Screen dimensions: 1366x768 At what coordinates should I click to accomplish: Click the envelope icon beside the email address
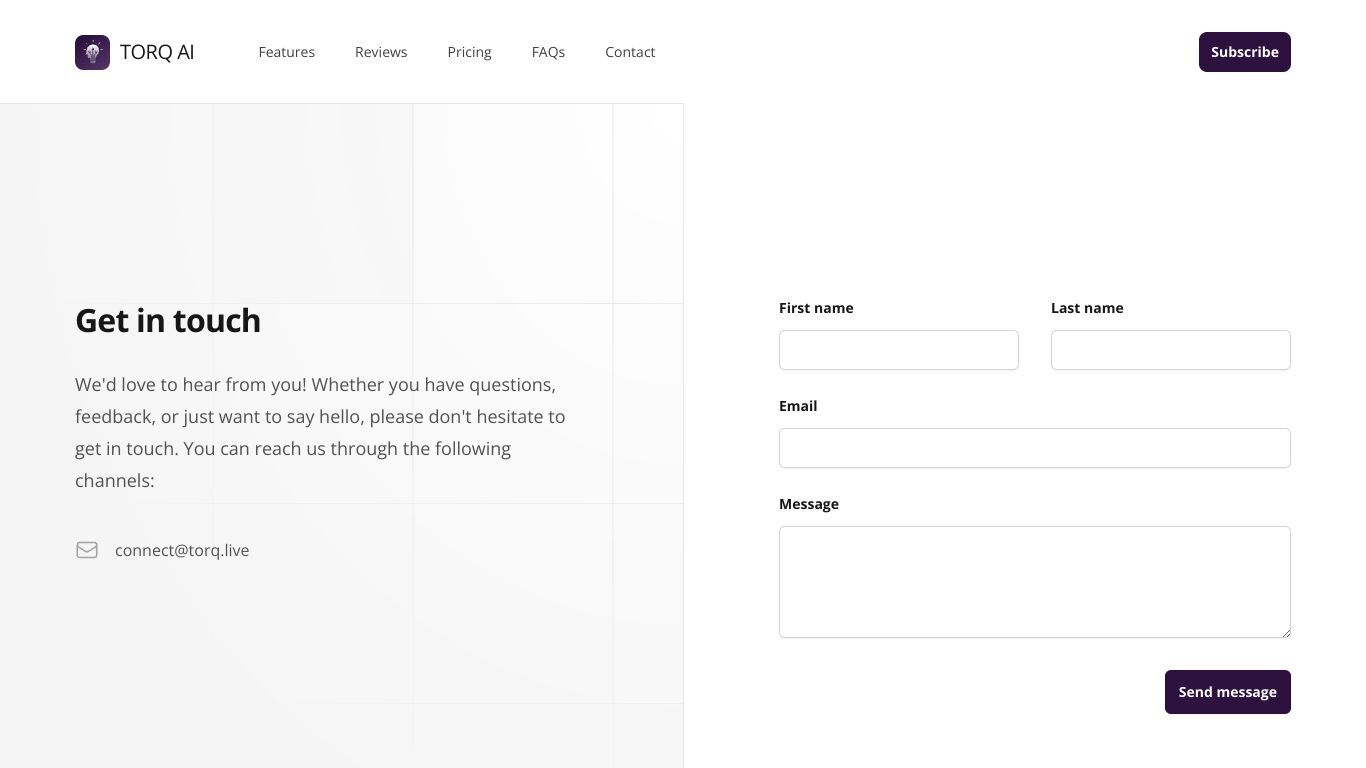87,550
